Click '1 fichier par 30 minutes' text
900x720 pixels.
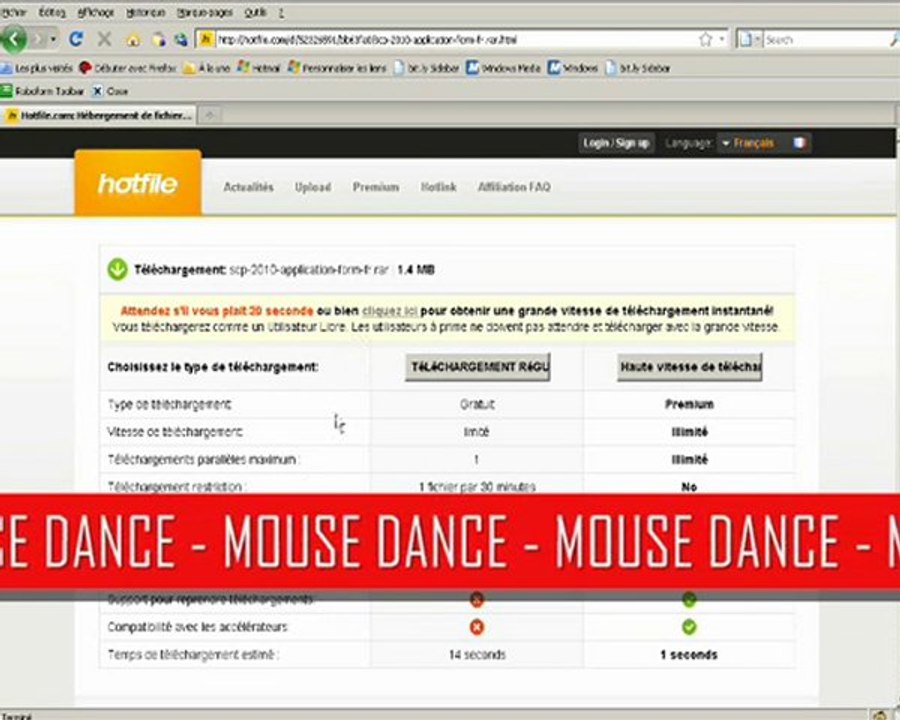click(x=477, y=487)
